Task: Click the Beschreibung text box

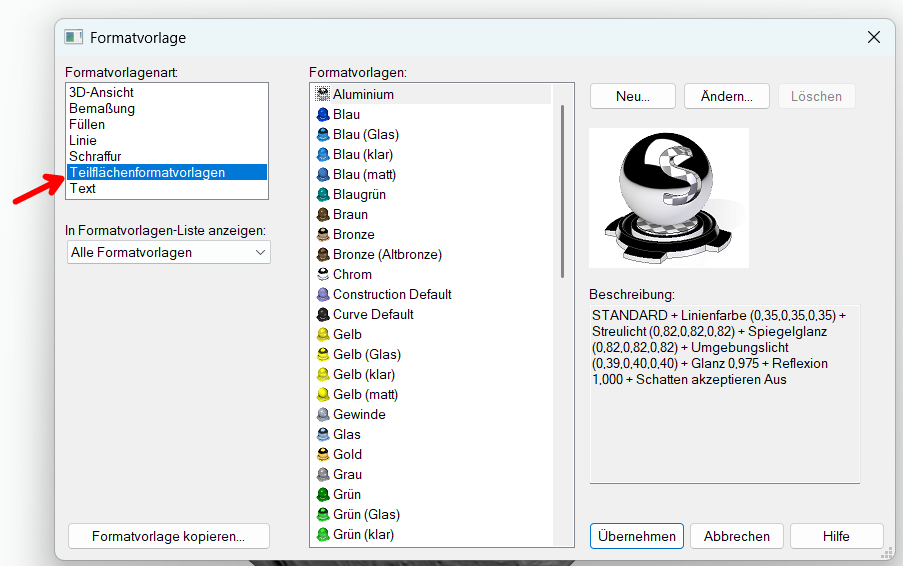Action: (724, 394)
